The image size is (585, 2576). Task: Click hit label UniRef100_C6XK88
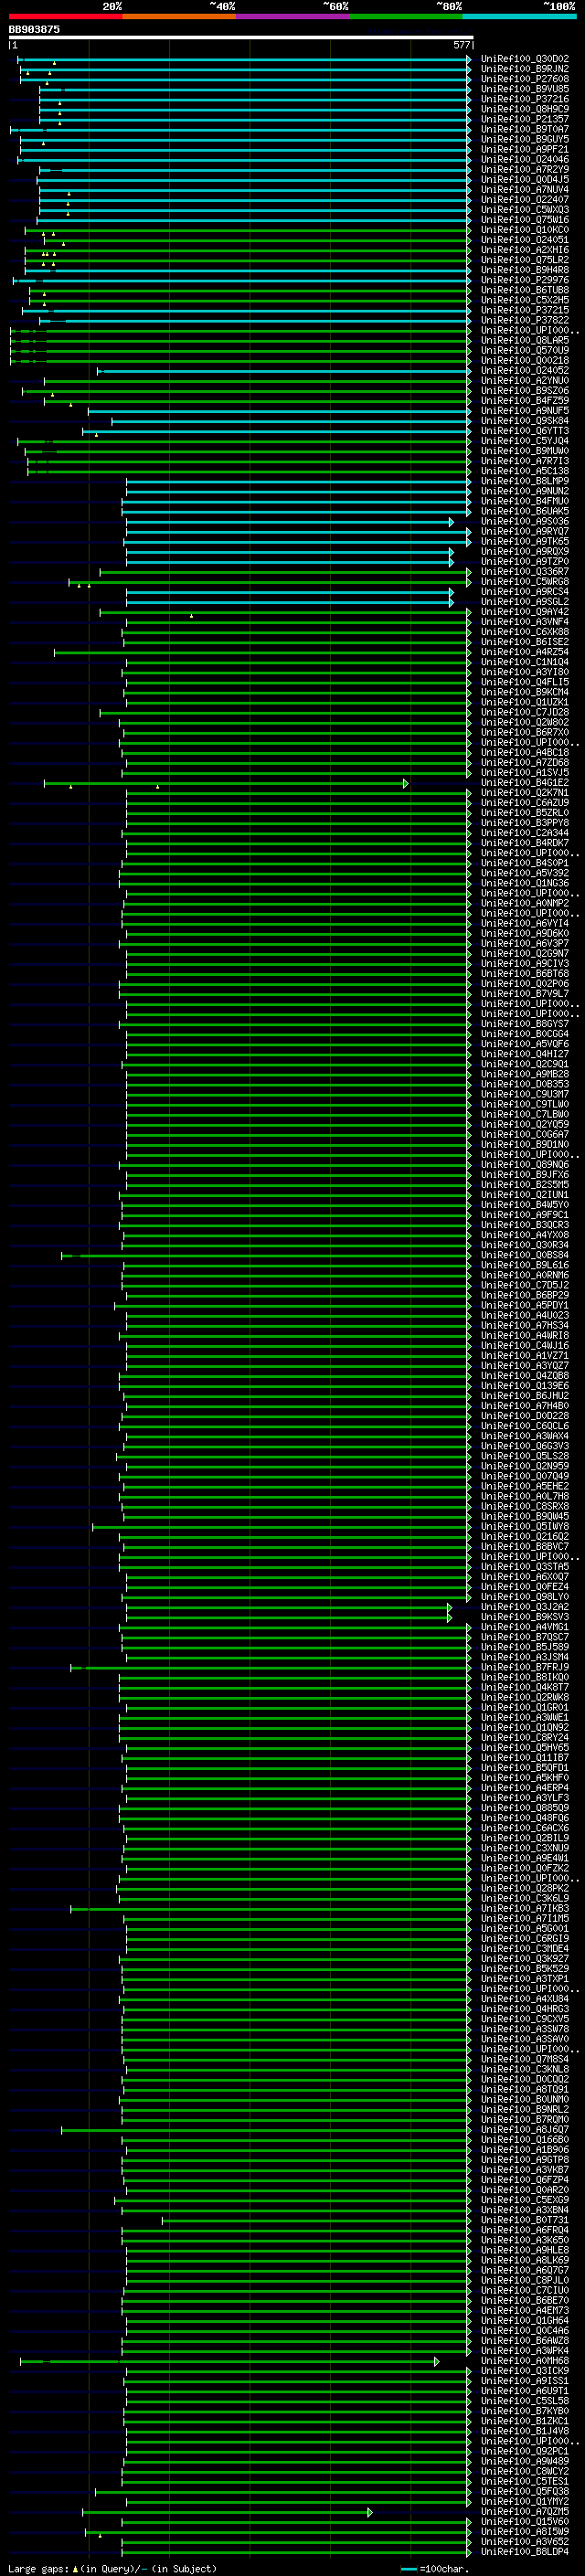coord(524,632)
